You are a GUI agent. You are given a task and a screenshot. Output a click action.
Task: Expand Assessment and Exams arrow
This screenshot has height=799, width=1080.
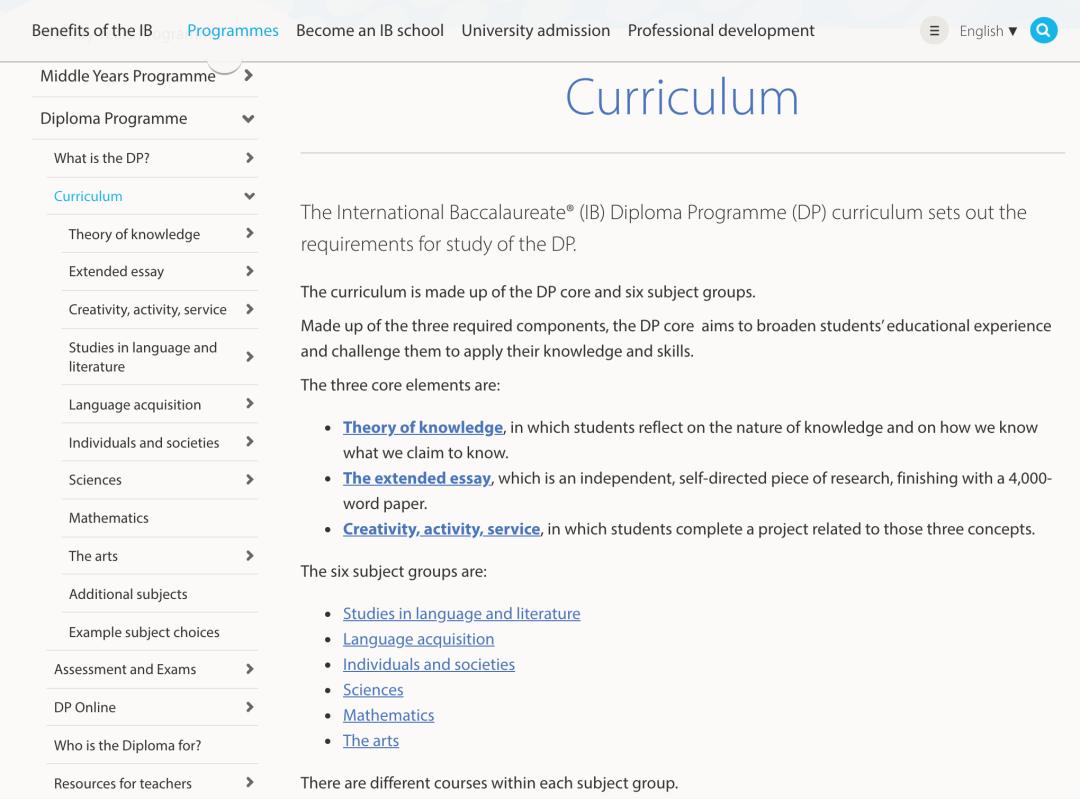[x=249, y=669]
